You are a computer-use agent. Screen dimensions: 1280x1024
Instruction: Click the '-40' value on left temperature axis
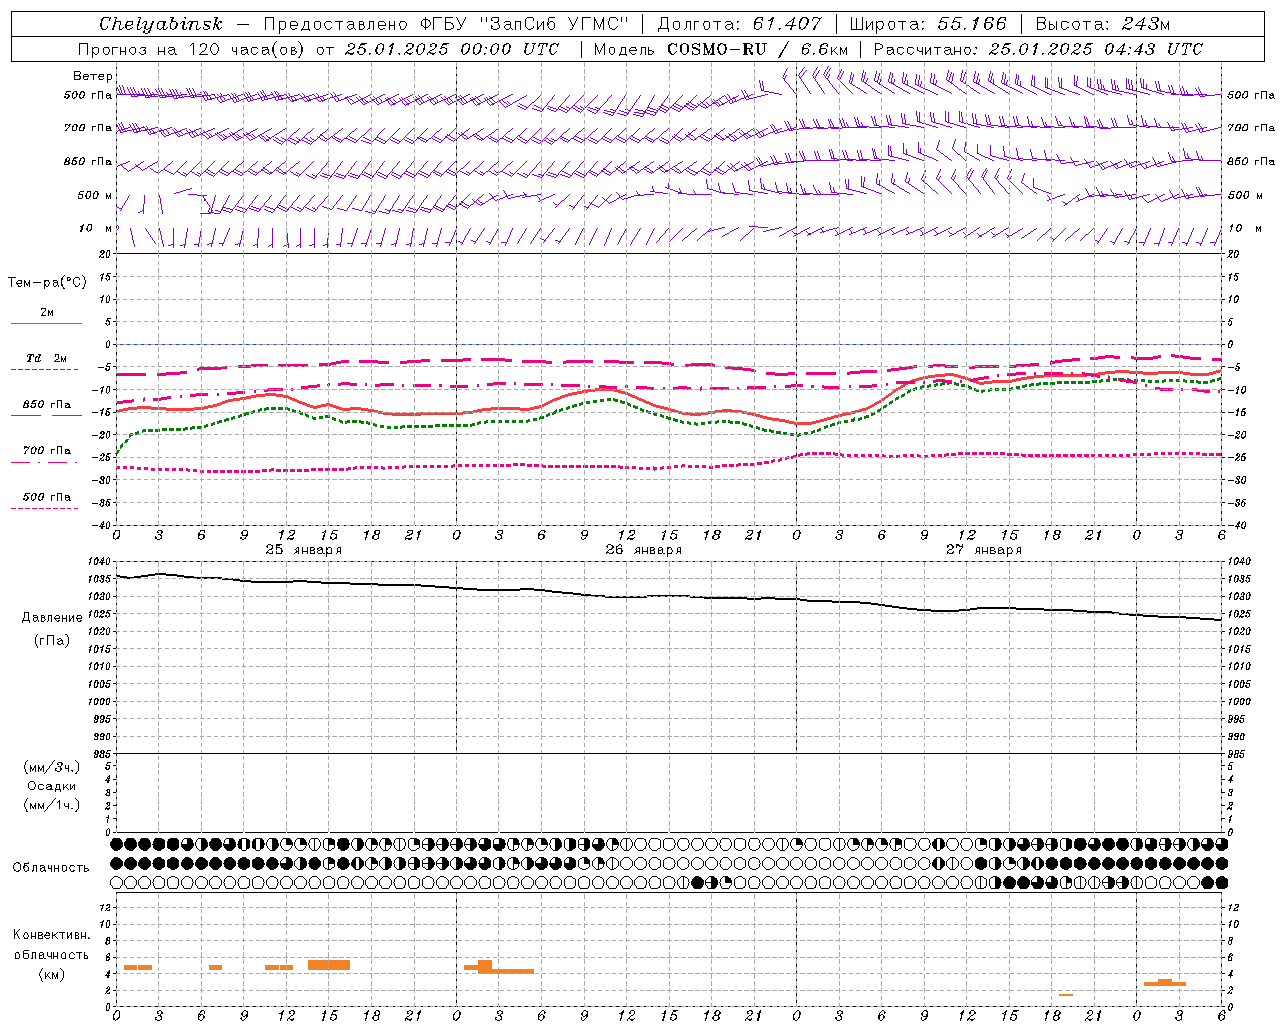pos(102,526)
